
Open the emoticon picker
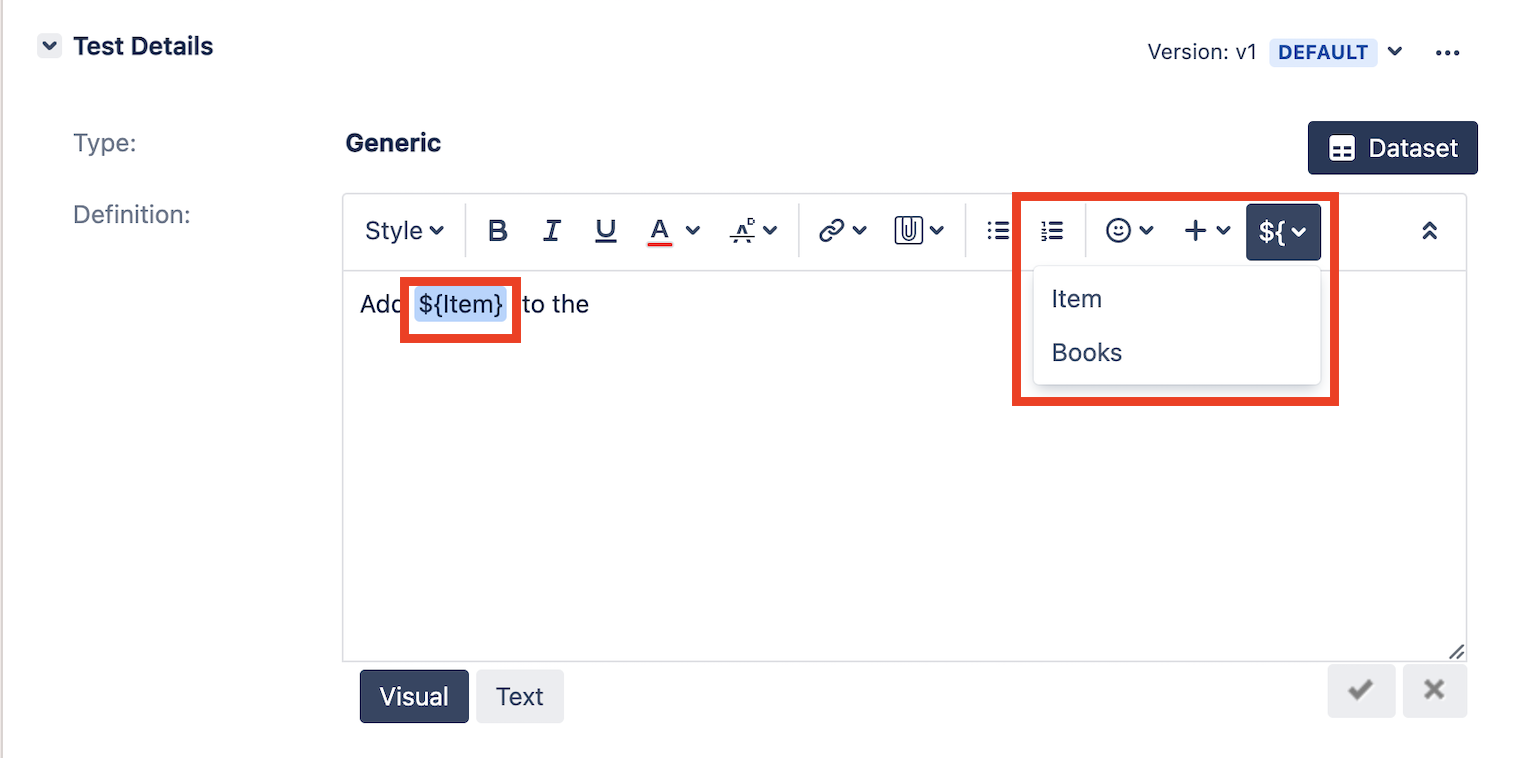pyautogui.click(x=1129, y=231)
